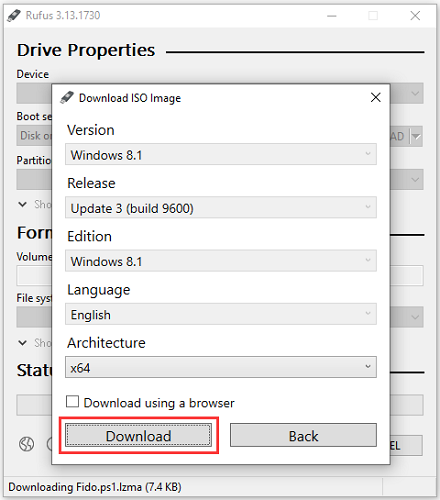Open the Architecture x64 dropdown
440x500 pixels.
(x=221, y=367)
